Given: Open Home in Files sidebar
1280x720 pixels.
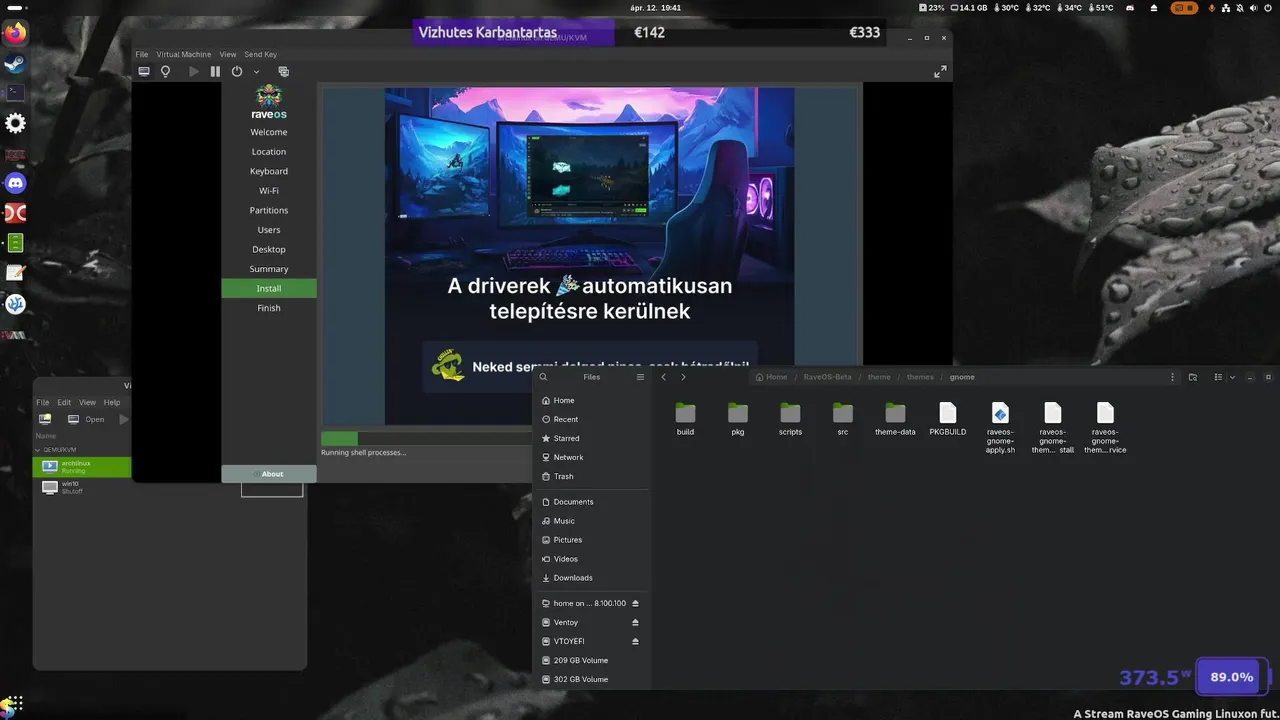Looking at the screenshot, I should 593,400.
